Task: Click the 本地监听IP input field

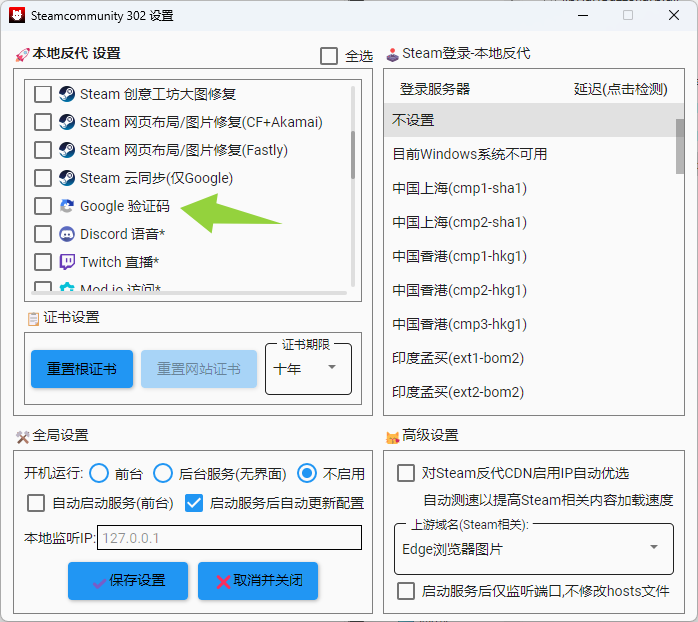Action: click(x=228, y=538)
